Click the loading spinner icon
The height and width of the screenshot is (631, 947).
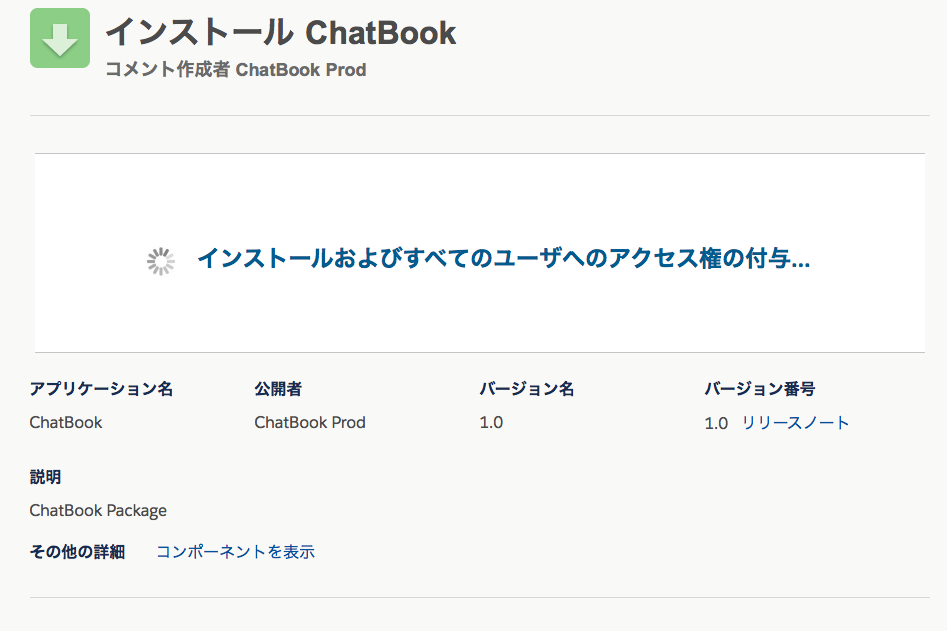[x=161, y=261]
